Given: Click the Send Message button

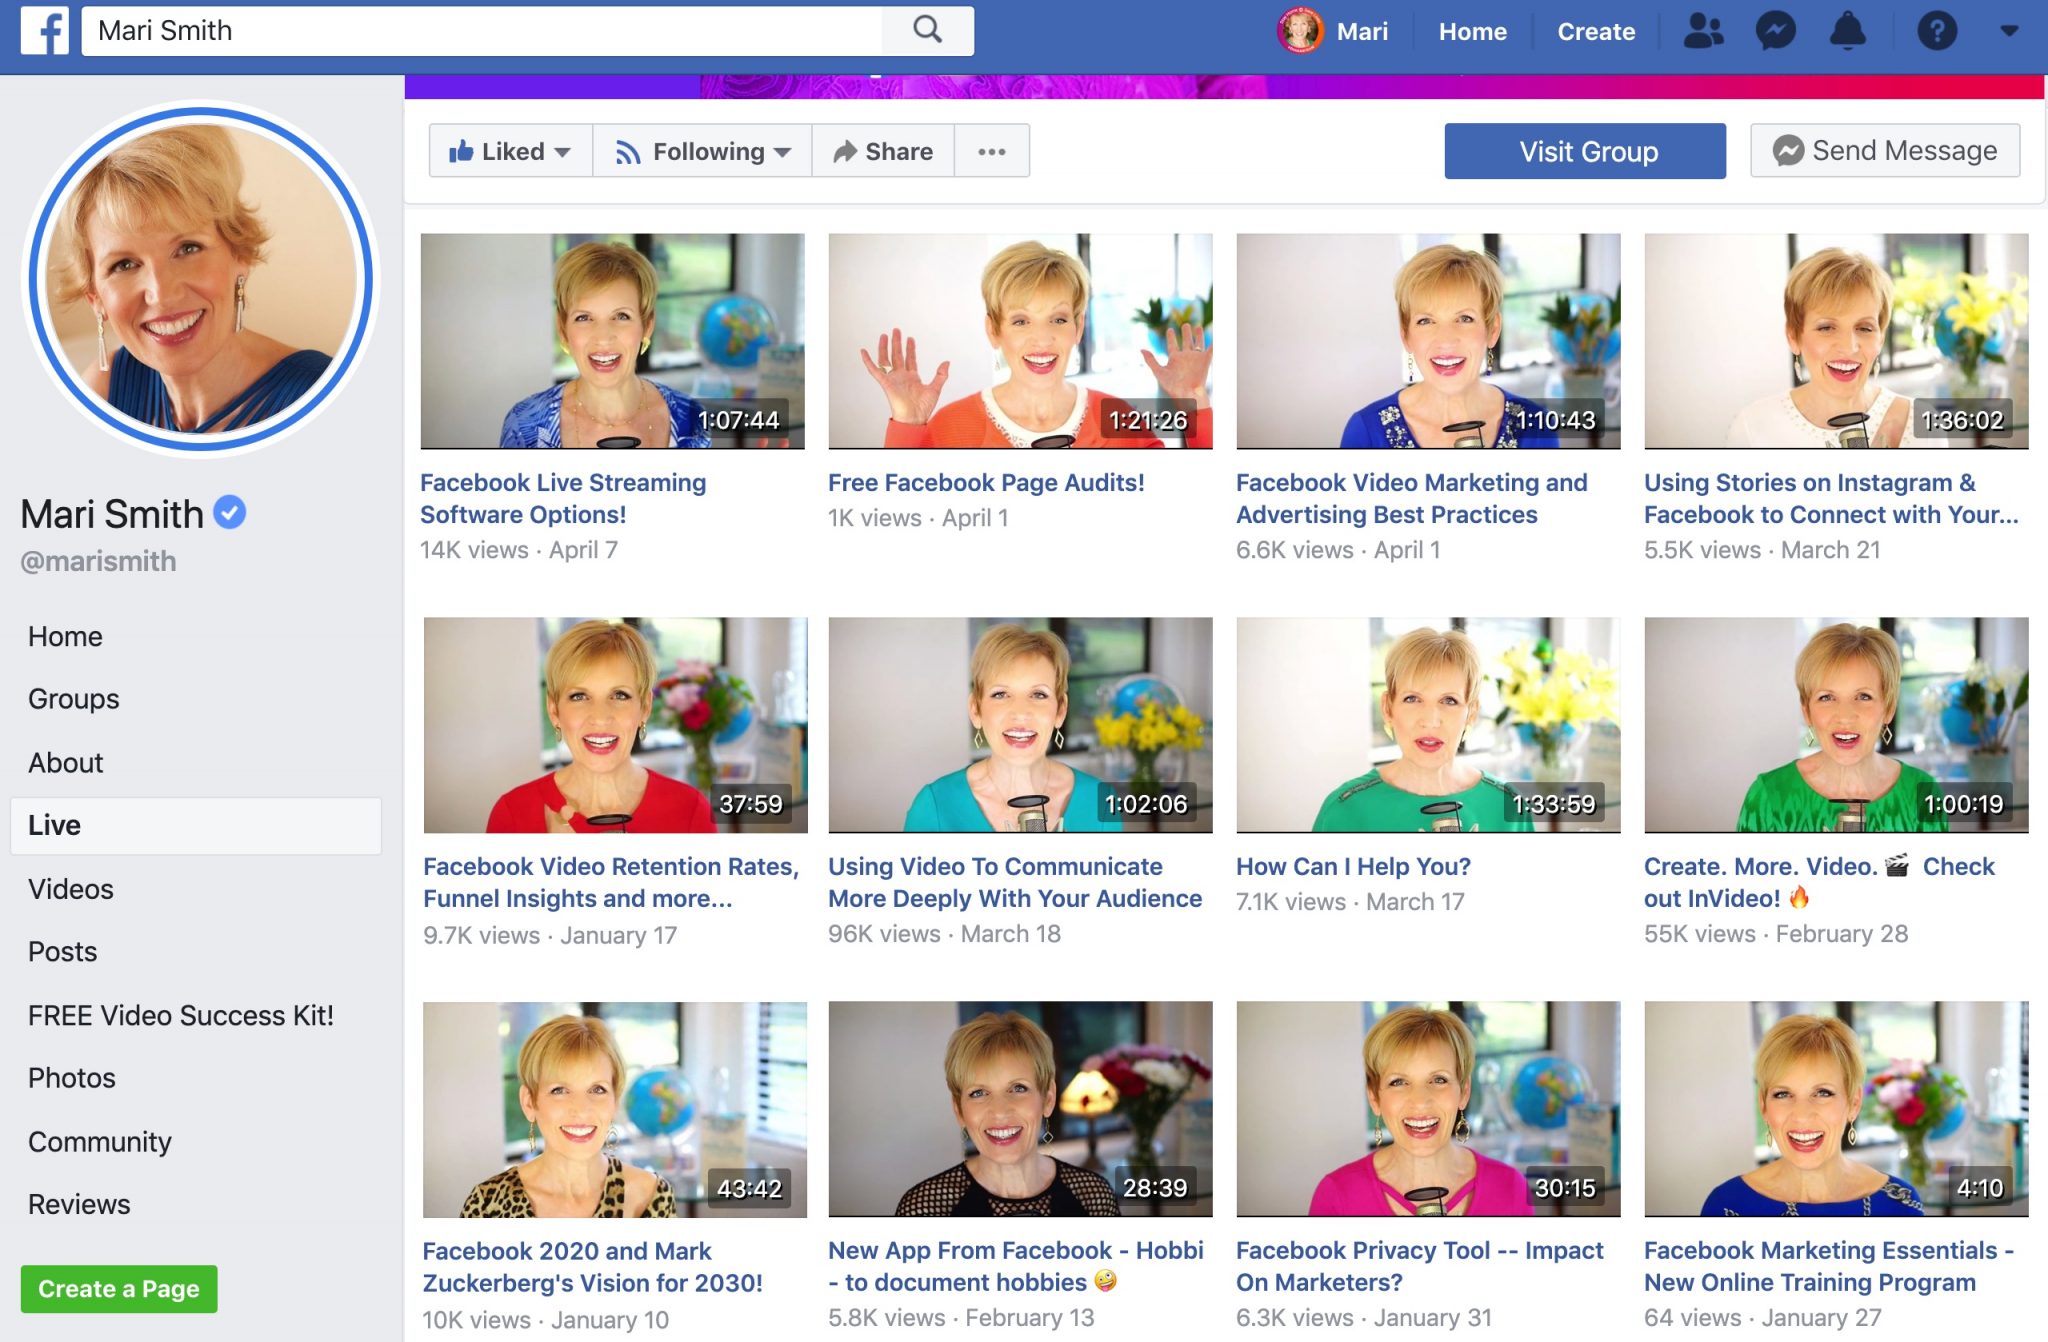Looking at the screenshot, I should click(x=1884, y=151).
